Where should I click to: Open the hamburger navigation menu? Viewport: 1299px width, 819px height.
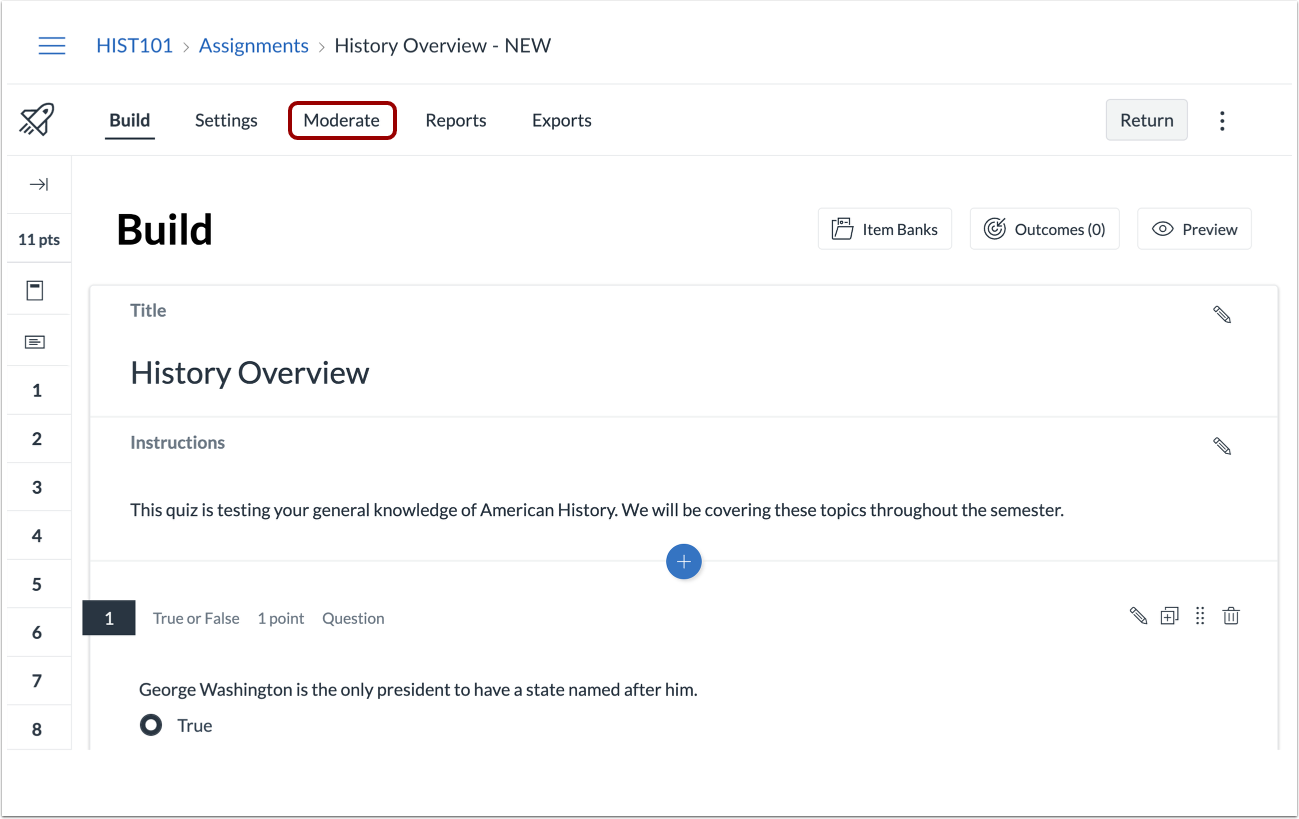pyautogui.click(x=52, y=46)
